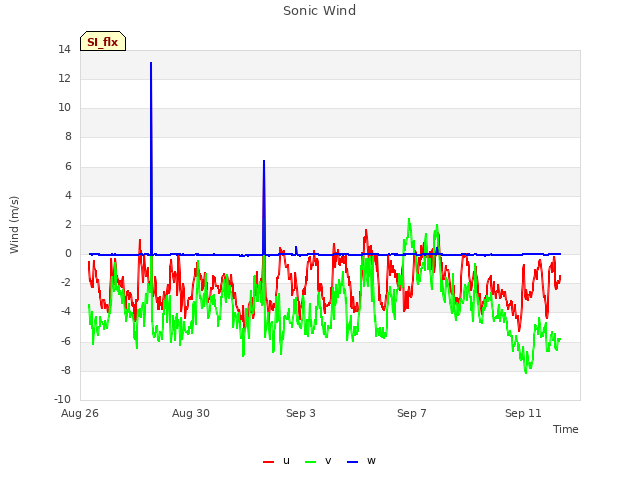Image resolution: width=640 pixels, height=480 pixels.
Task: Click the blue w legend color marker
Action: click(352, 462)
